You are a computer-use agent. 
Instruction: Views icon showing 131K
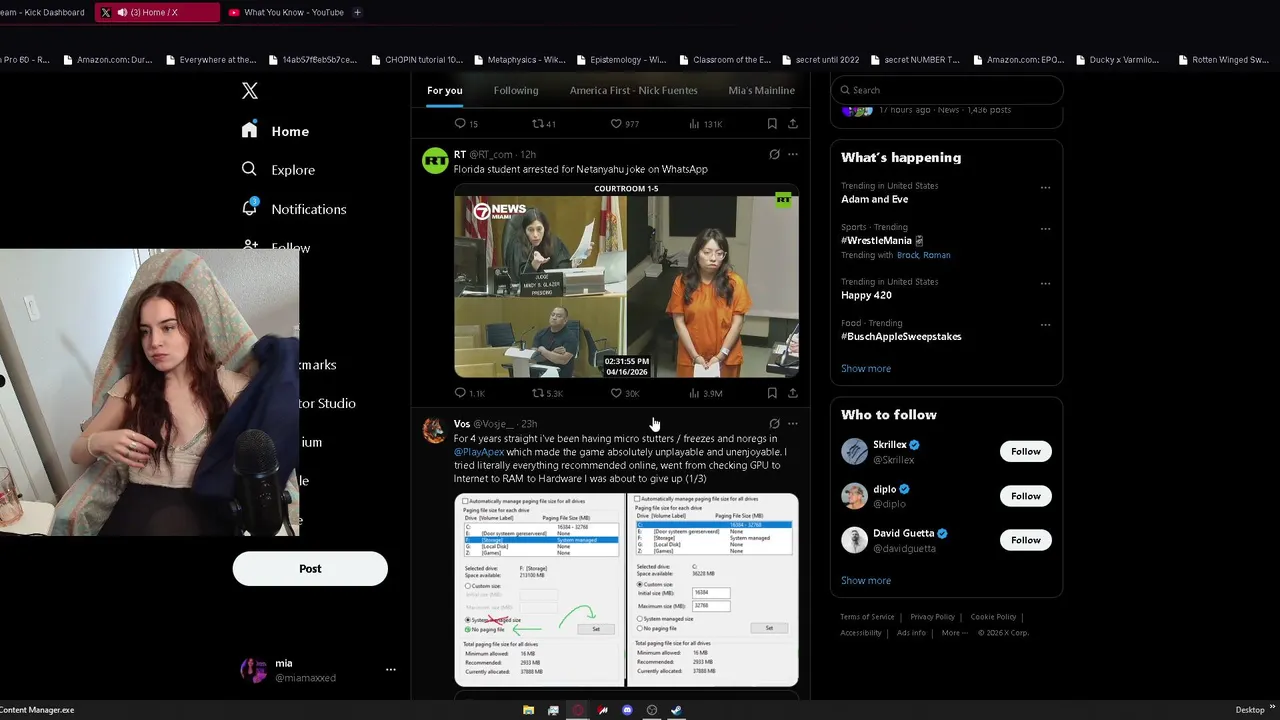(x=694, y=123)
